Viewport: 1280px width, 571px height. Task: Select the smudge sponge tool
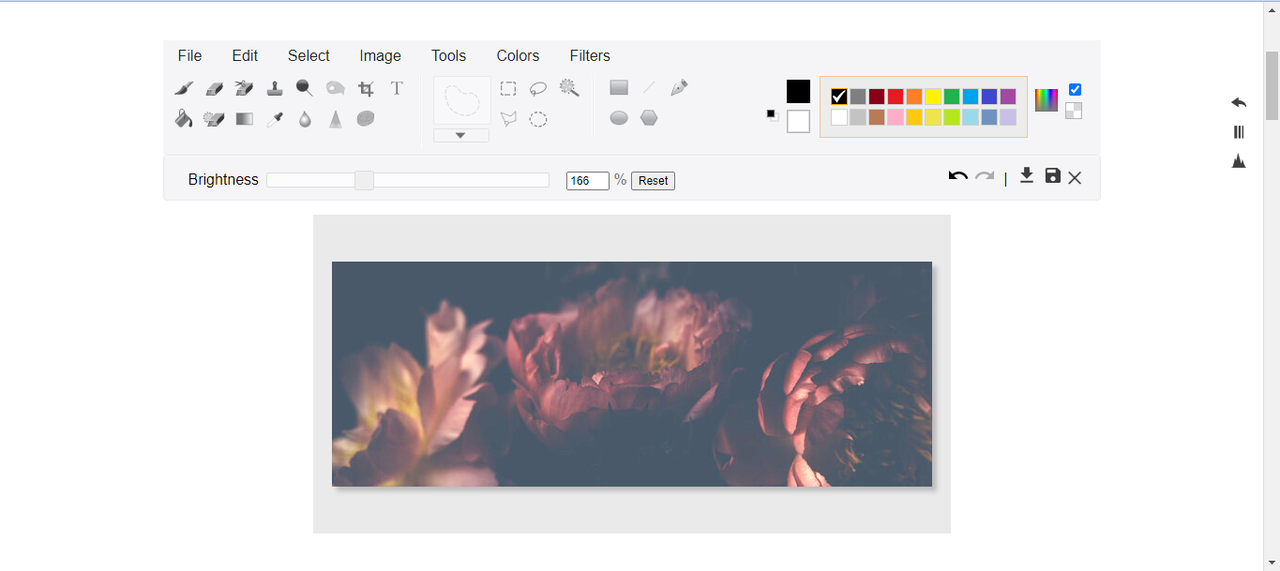tap(366, 119)
